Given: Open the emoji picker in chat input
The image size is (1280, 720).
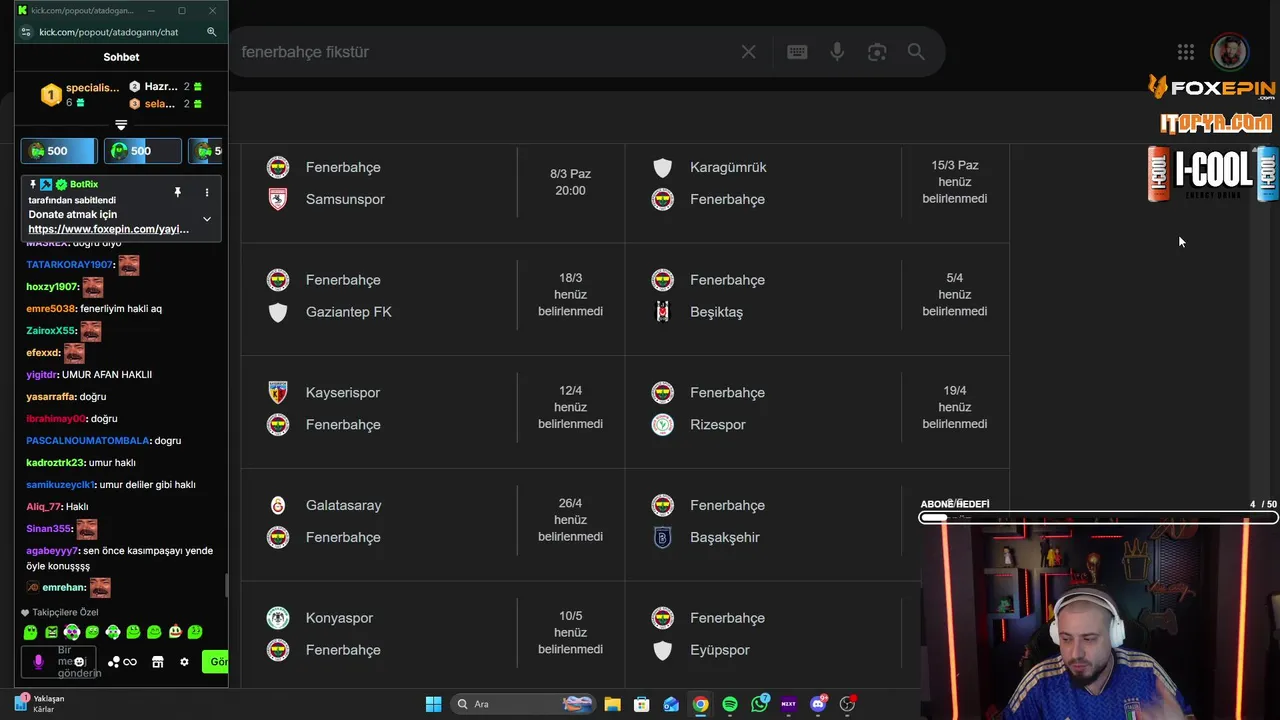Looking at the screenshot, I should tap(80, 662).
